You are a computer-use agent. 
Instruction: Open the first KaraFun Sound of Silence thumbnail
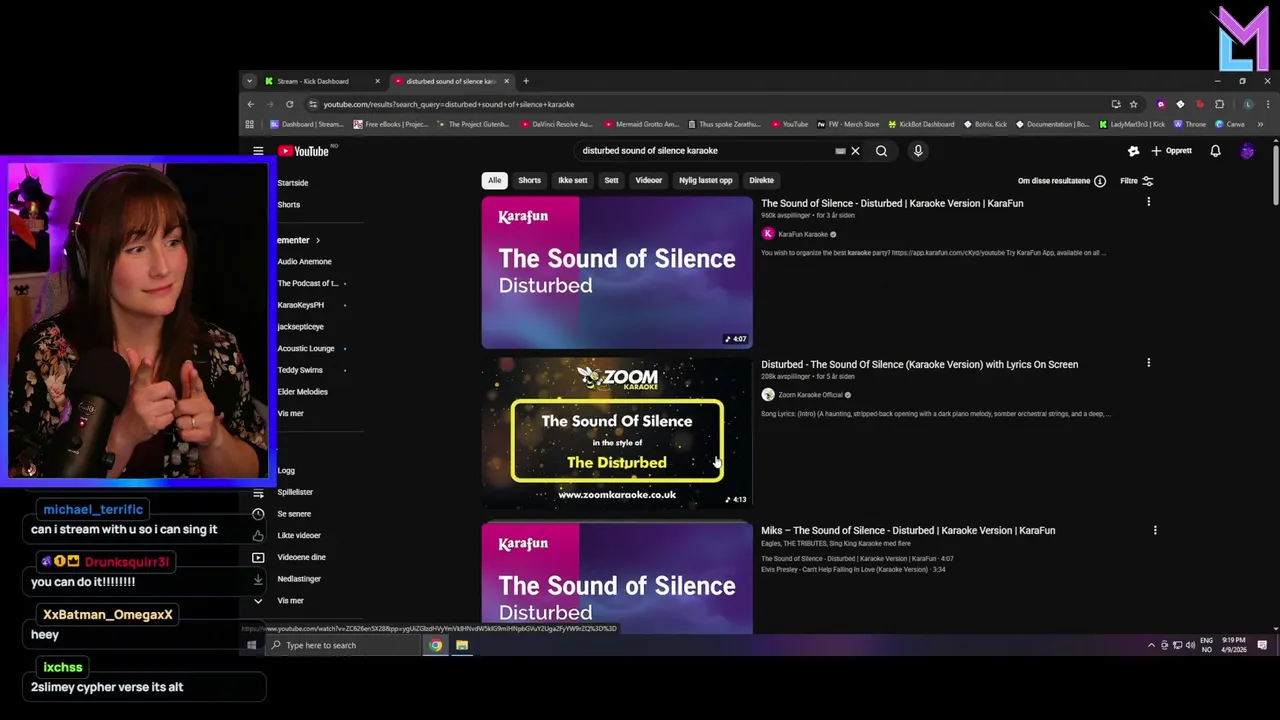click(x=617, y=272)
